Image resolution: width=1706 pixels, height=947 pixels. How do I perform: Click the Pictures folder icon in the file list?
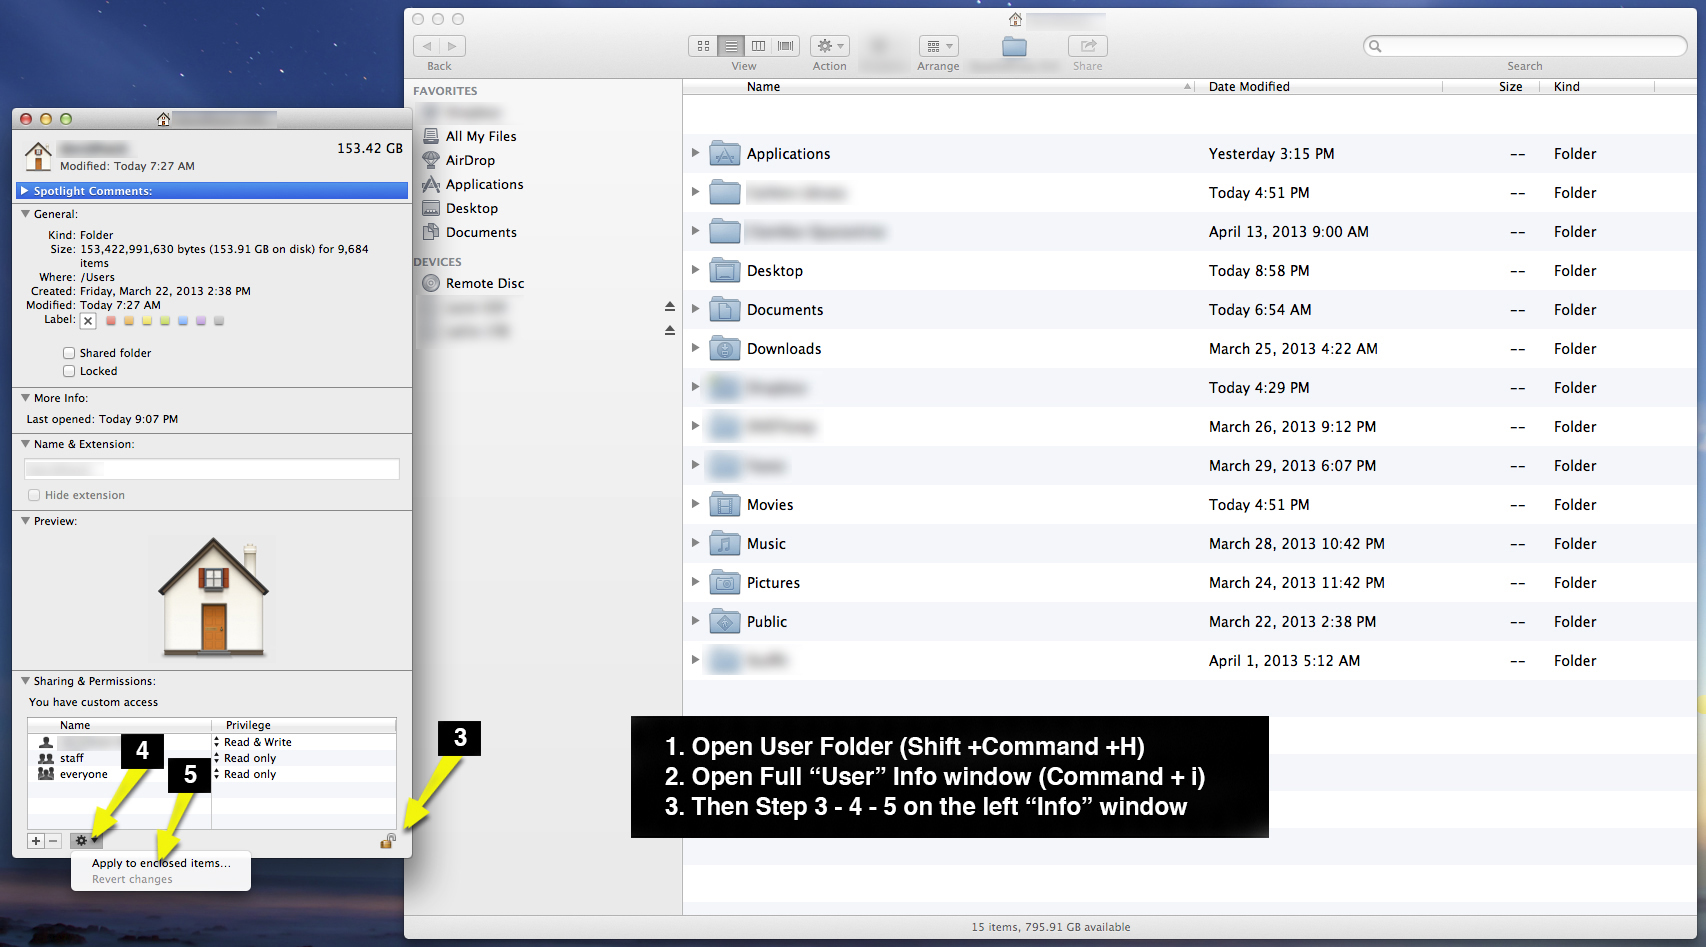[725, 583]
